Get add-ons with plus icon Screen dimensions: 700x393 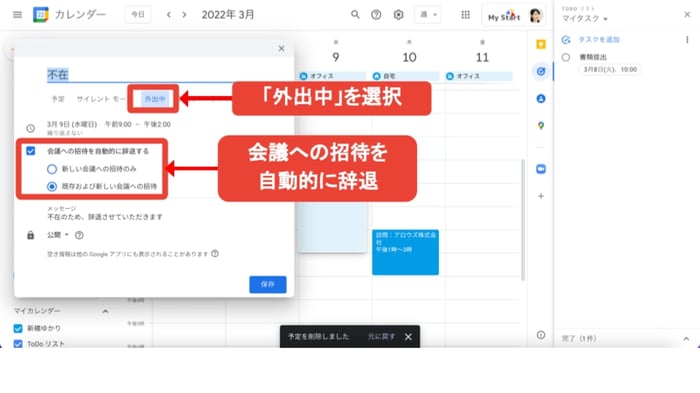pos(541,196)
